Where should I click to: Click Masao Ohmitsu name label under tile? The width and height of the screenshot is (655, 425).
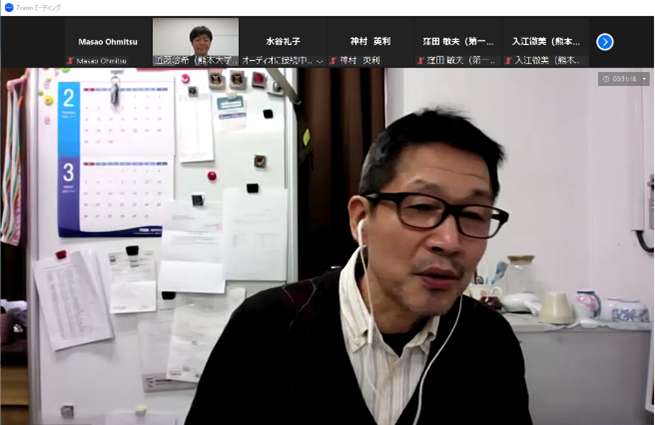coord(103,61)
